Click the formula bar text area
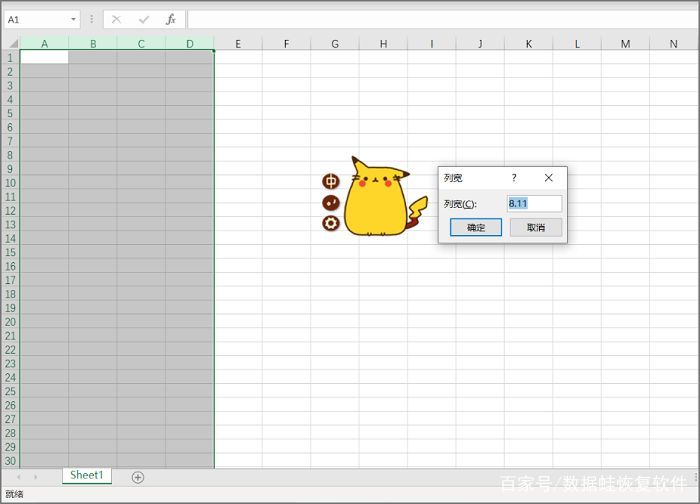Viewport: 700px width, 504px height. pyautogui.click(x=442, y=19)
